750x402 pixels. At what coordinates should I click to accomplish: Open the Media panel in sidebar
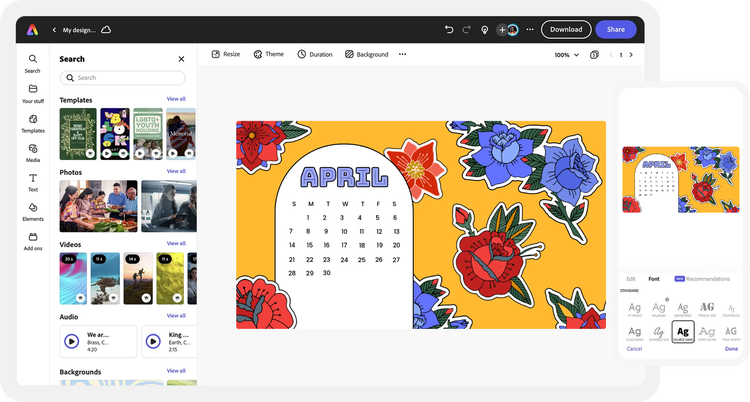tap(33, 153)
